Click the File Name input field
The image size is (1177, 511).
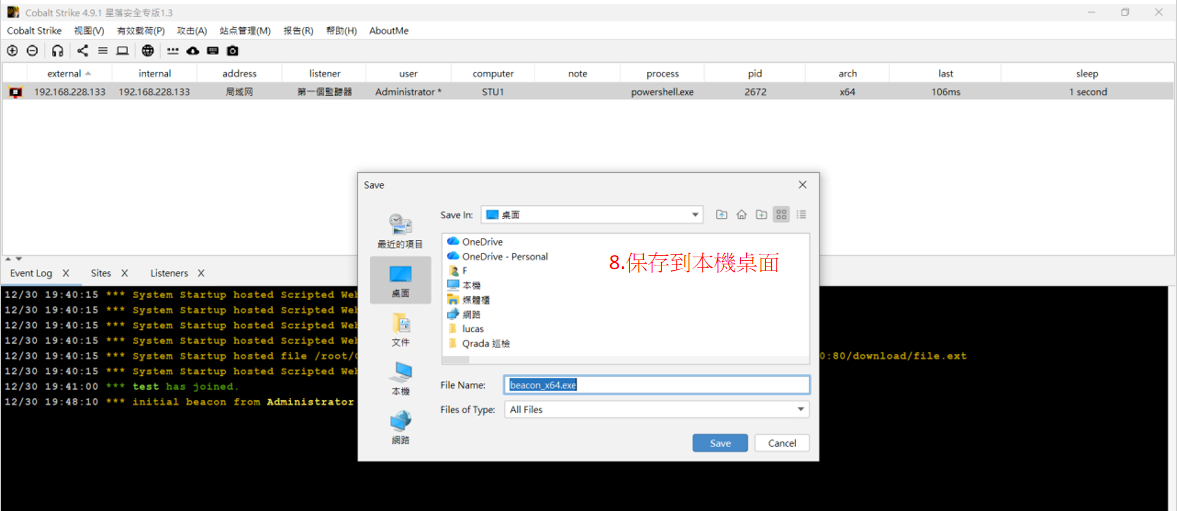657,384
